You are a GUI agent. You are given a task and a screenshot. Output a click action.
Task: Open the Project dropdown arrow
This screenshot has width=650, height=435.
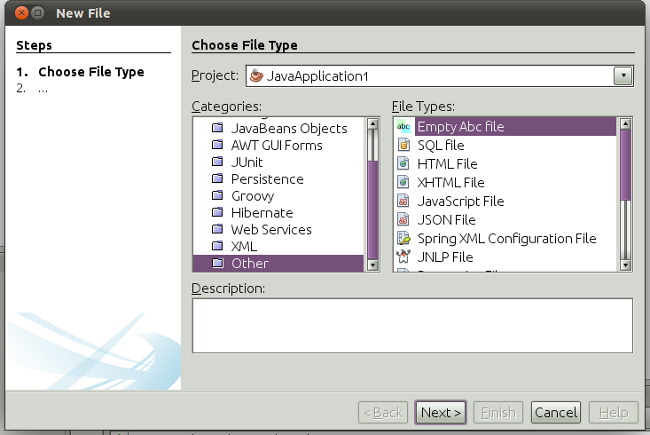click(623, 75)
